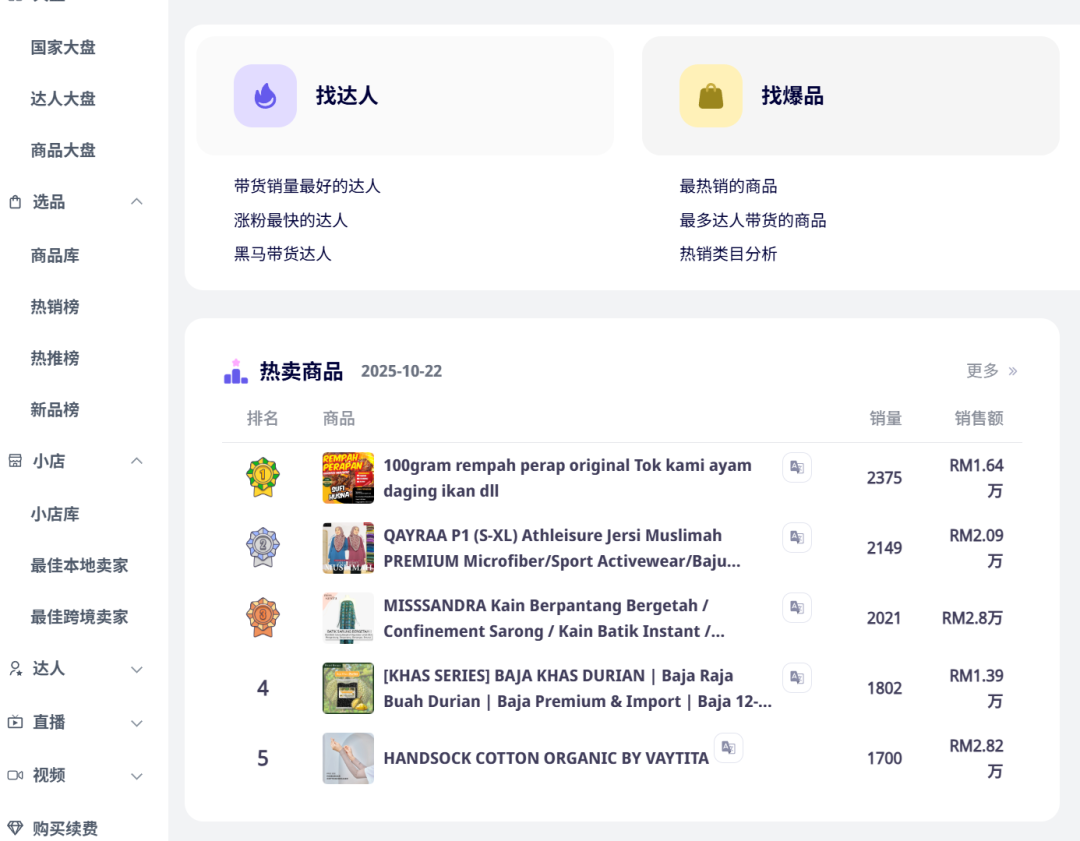The height and width of the screenshot is (841, 1080).
Task: Open 商品库 from the sidebar
Action: [x=55, y=255]
